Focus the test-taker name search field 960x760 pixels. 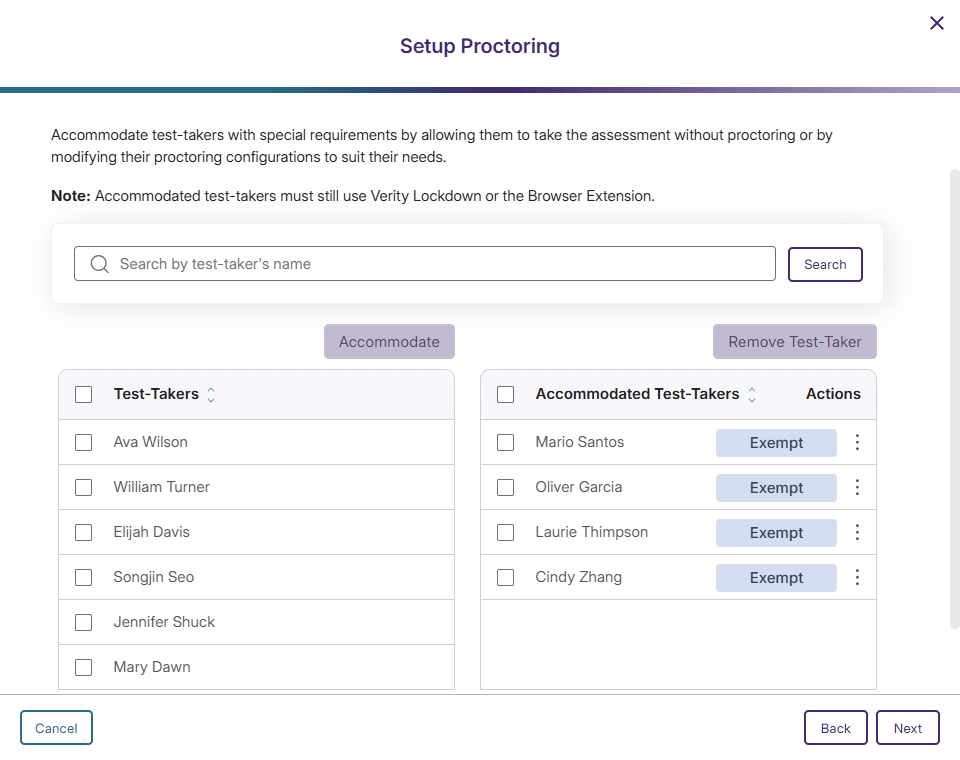click(x=440, y=264)
